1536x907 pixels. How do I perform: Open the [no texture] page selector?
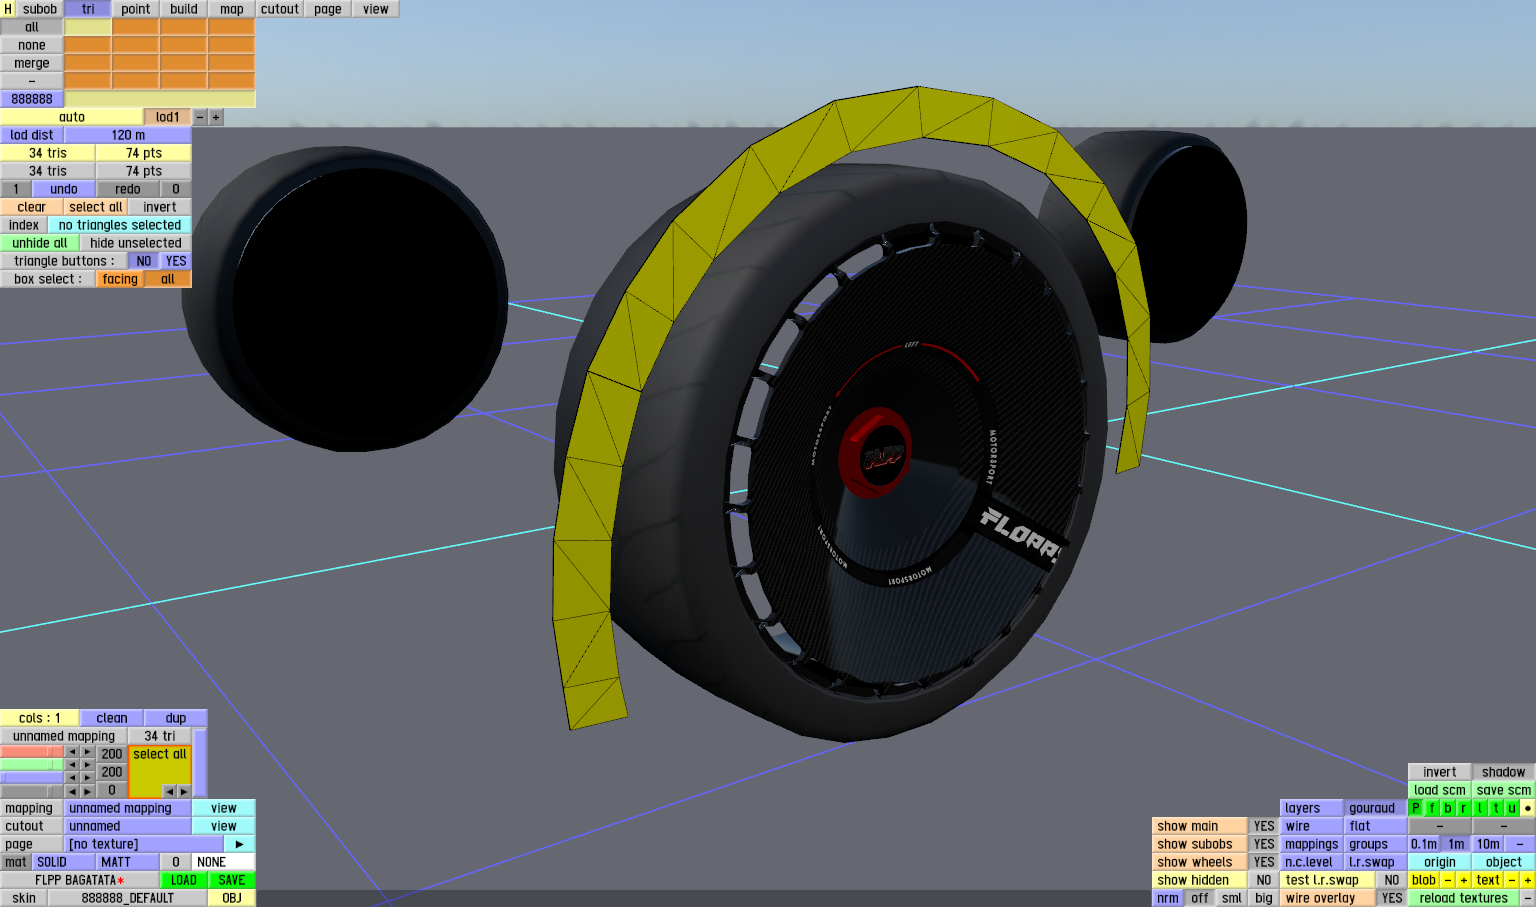coord(144,844)
